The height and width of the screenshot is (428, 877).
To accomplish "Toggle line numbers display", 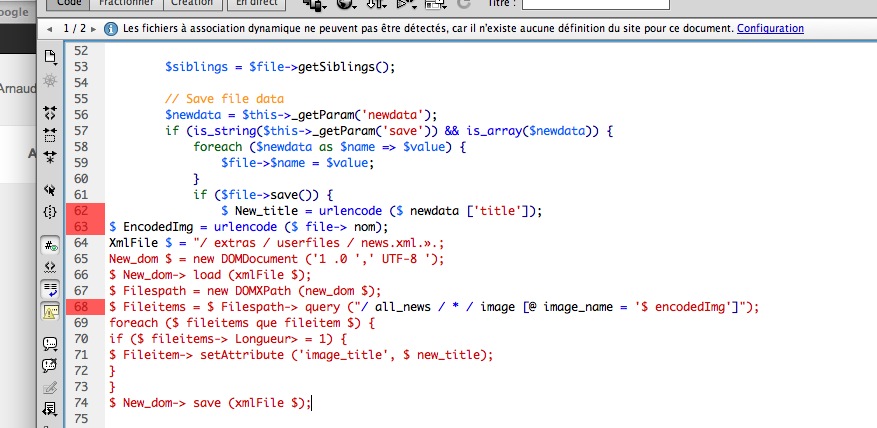I will (x=50, y=246).
